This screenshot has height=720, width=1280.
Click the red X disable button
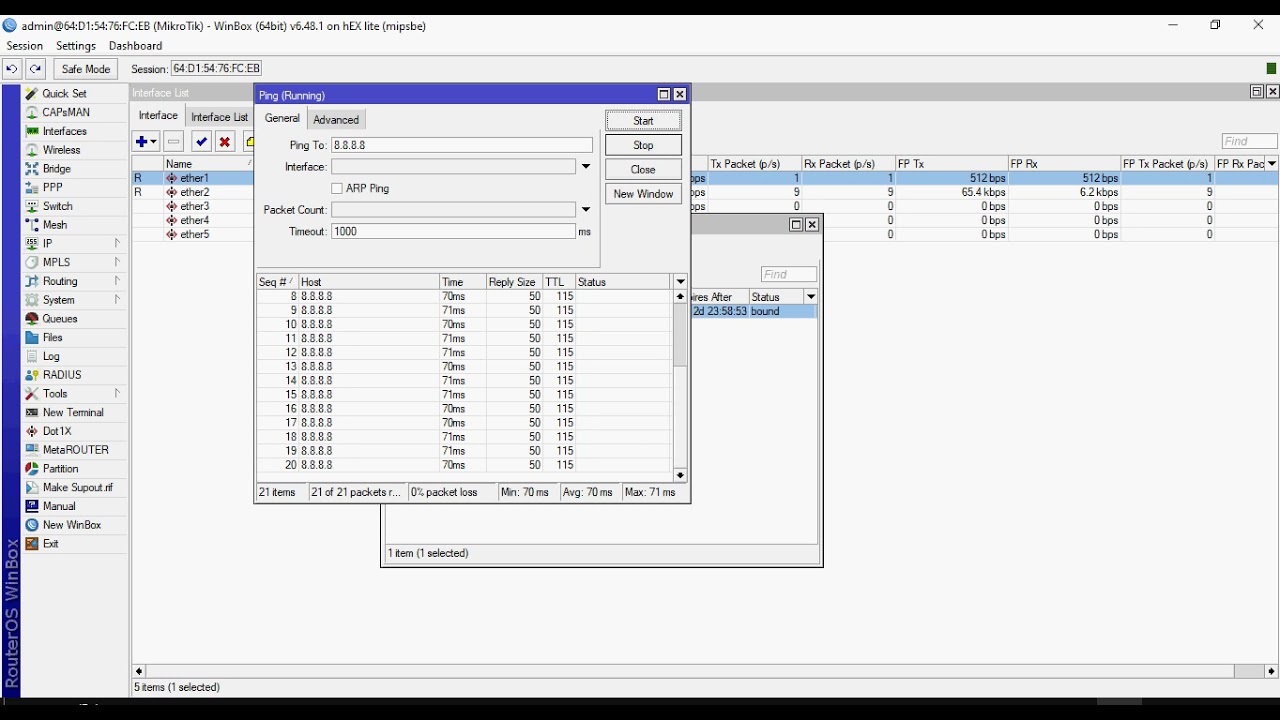coord(225,142)
